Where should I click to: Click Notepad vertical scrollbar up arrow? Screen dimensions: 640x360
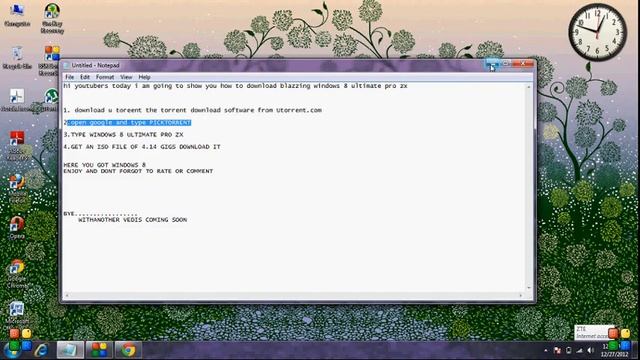(529, 87)
